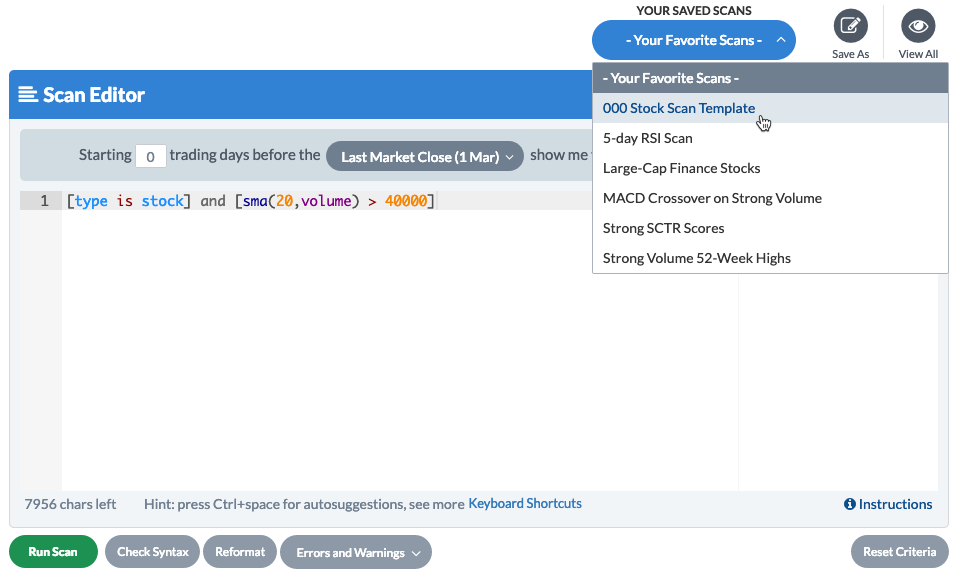
Task: Click the Save As pencil icon
Action: (850, 25)
